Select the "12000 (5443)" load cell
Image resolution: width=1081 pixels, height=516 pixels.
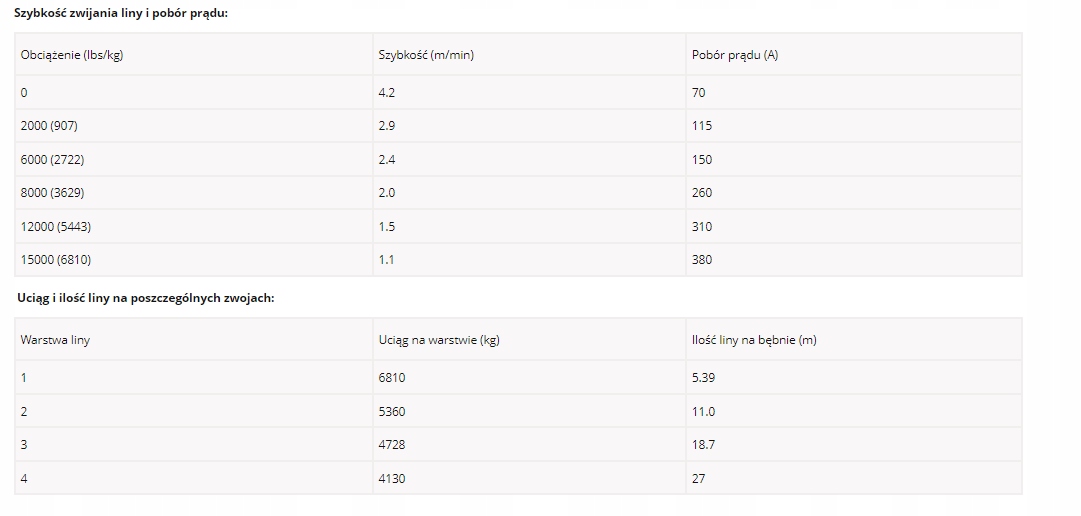click(x=56, y=227)
